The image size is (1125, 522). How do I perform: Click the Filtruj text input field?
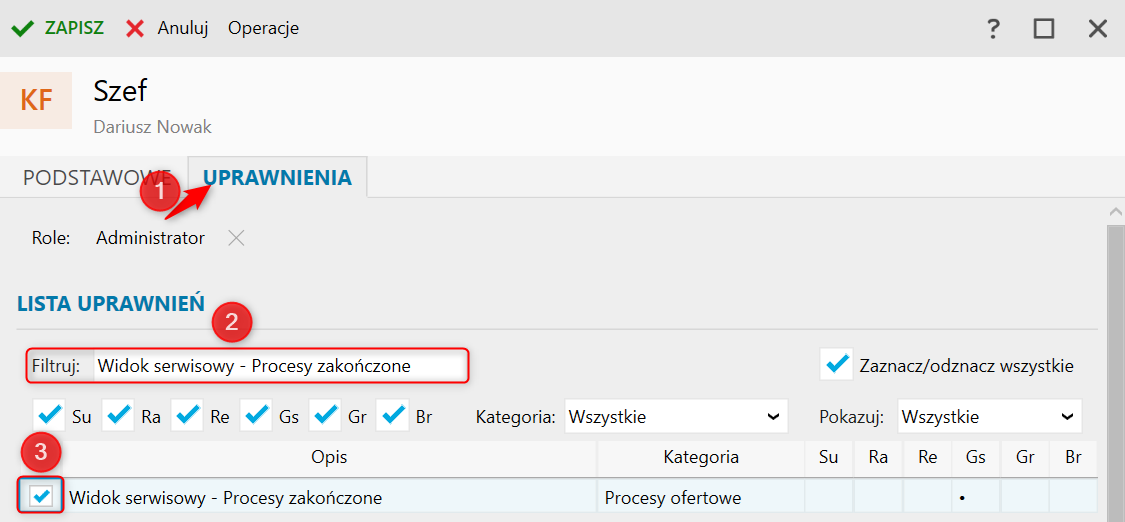click(279, 366)
